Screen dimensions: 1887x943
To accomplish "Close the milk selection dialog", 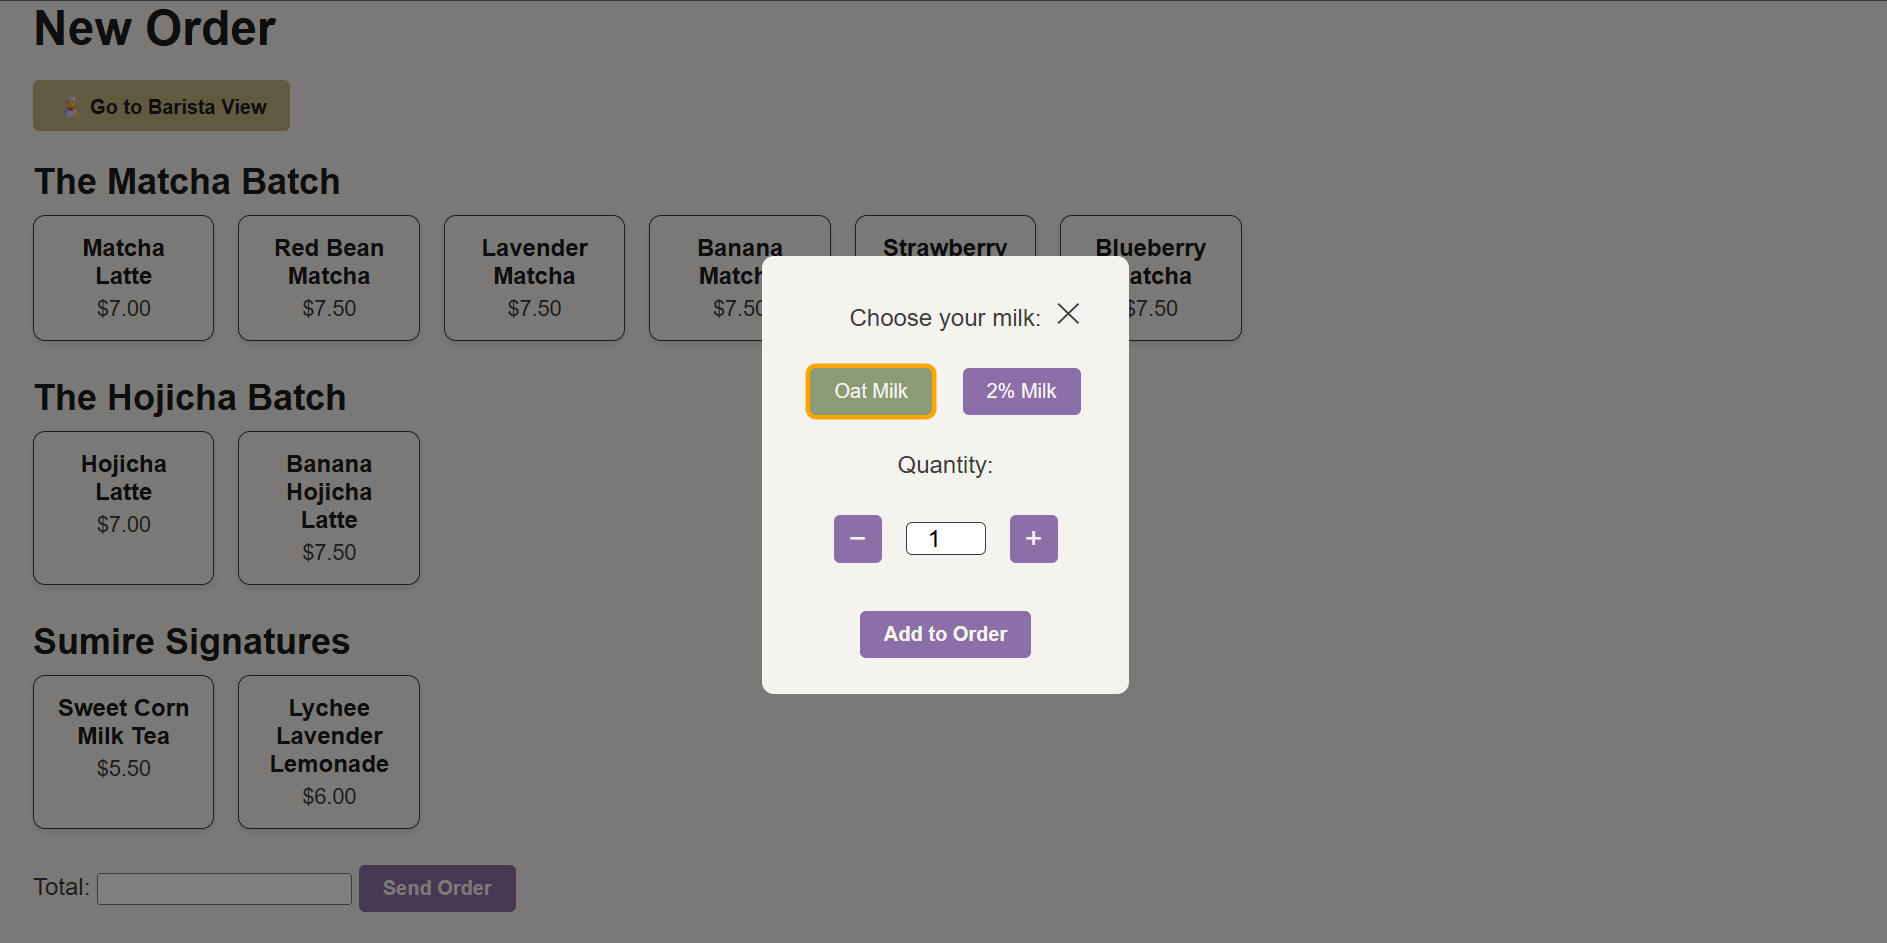I will pos(1067,314).
